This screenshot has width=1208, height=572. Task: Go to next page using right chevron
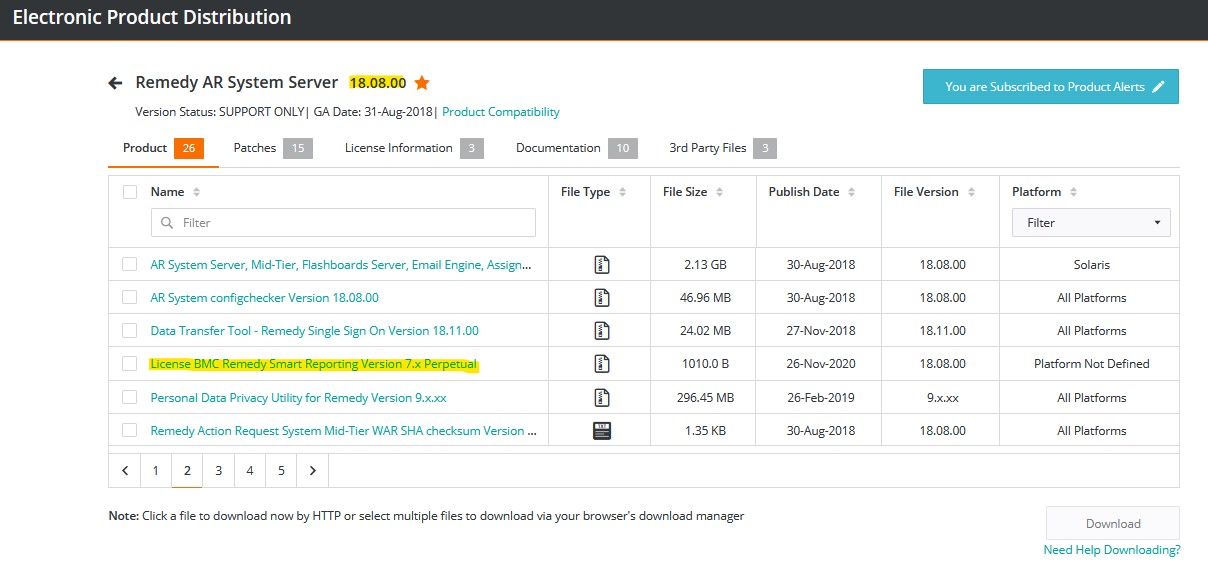312,470
